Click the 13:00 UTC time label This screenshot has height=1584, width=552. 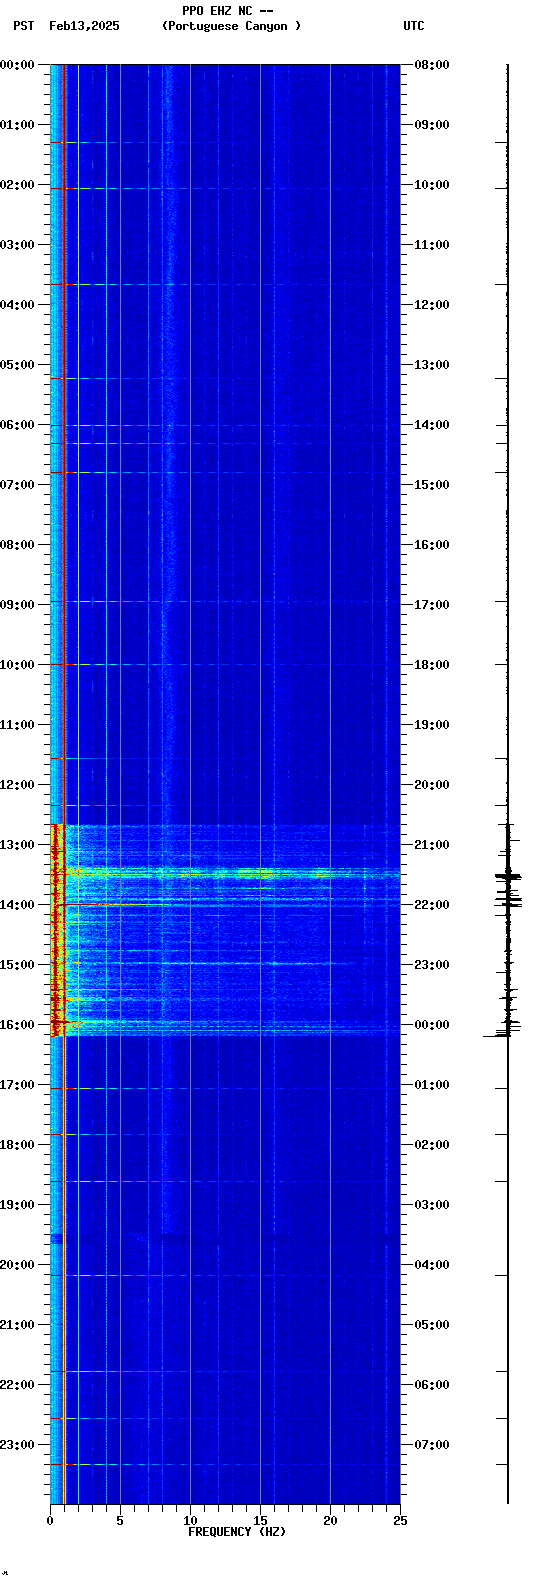point(431,365)
